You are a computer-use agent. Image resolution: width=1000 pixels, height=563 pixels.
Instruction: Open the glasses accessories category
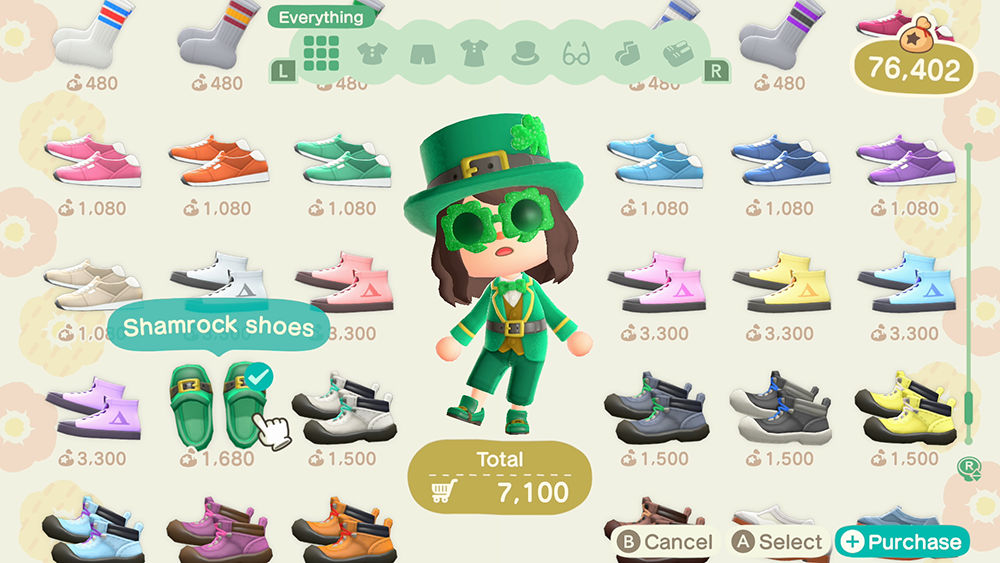click(x=576, y=54)
